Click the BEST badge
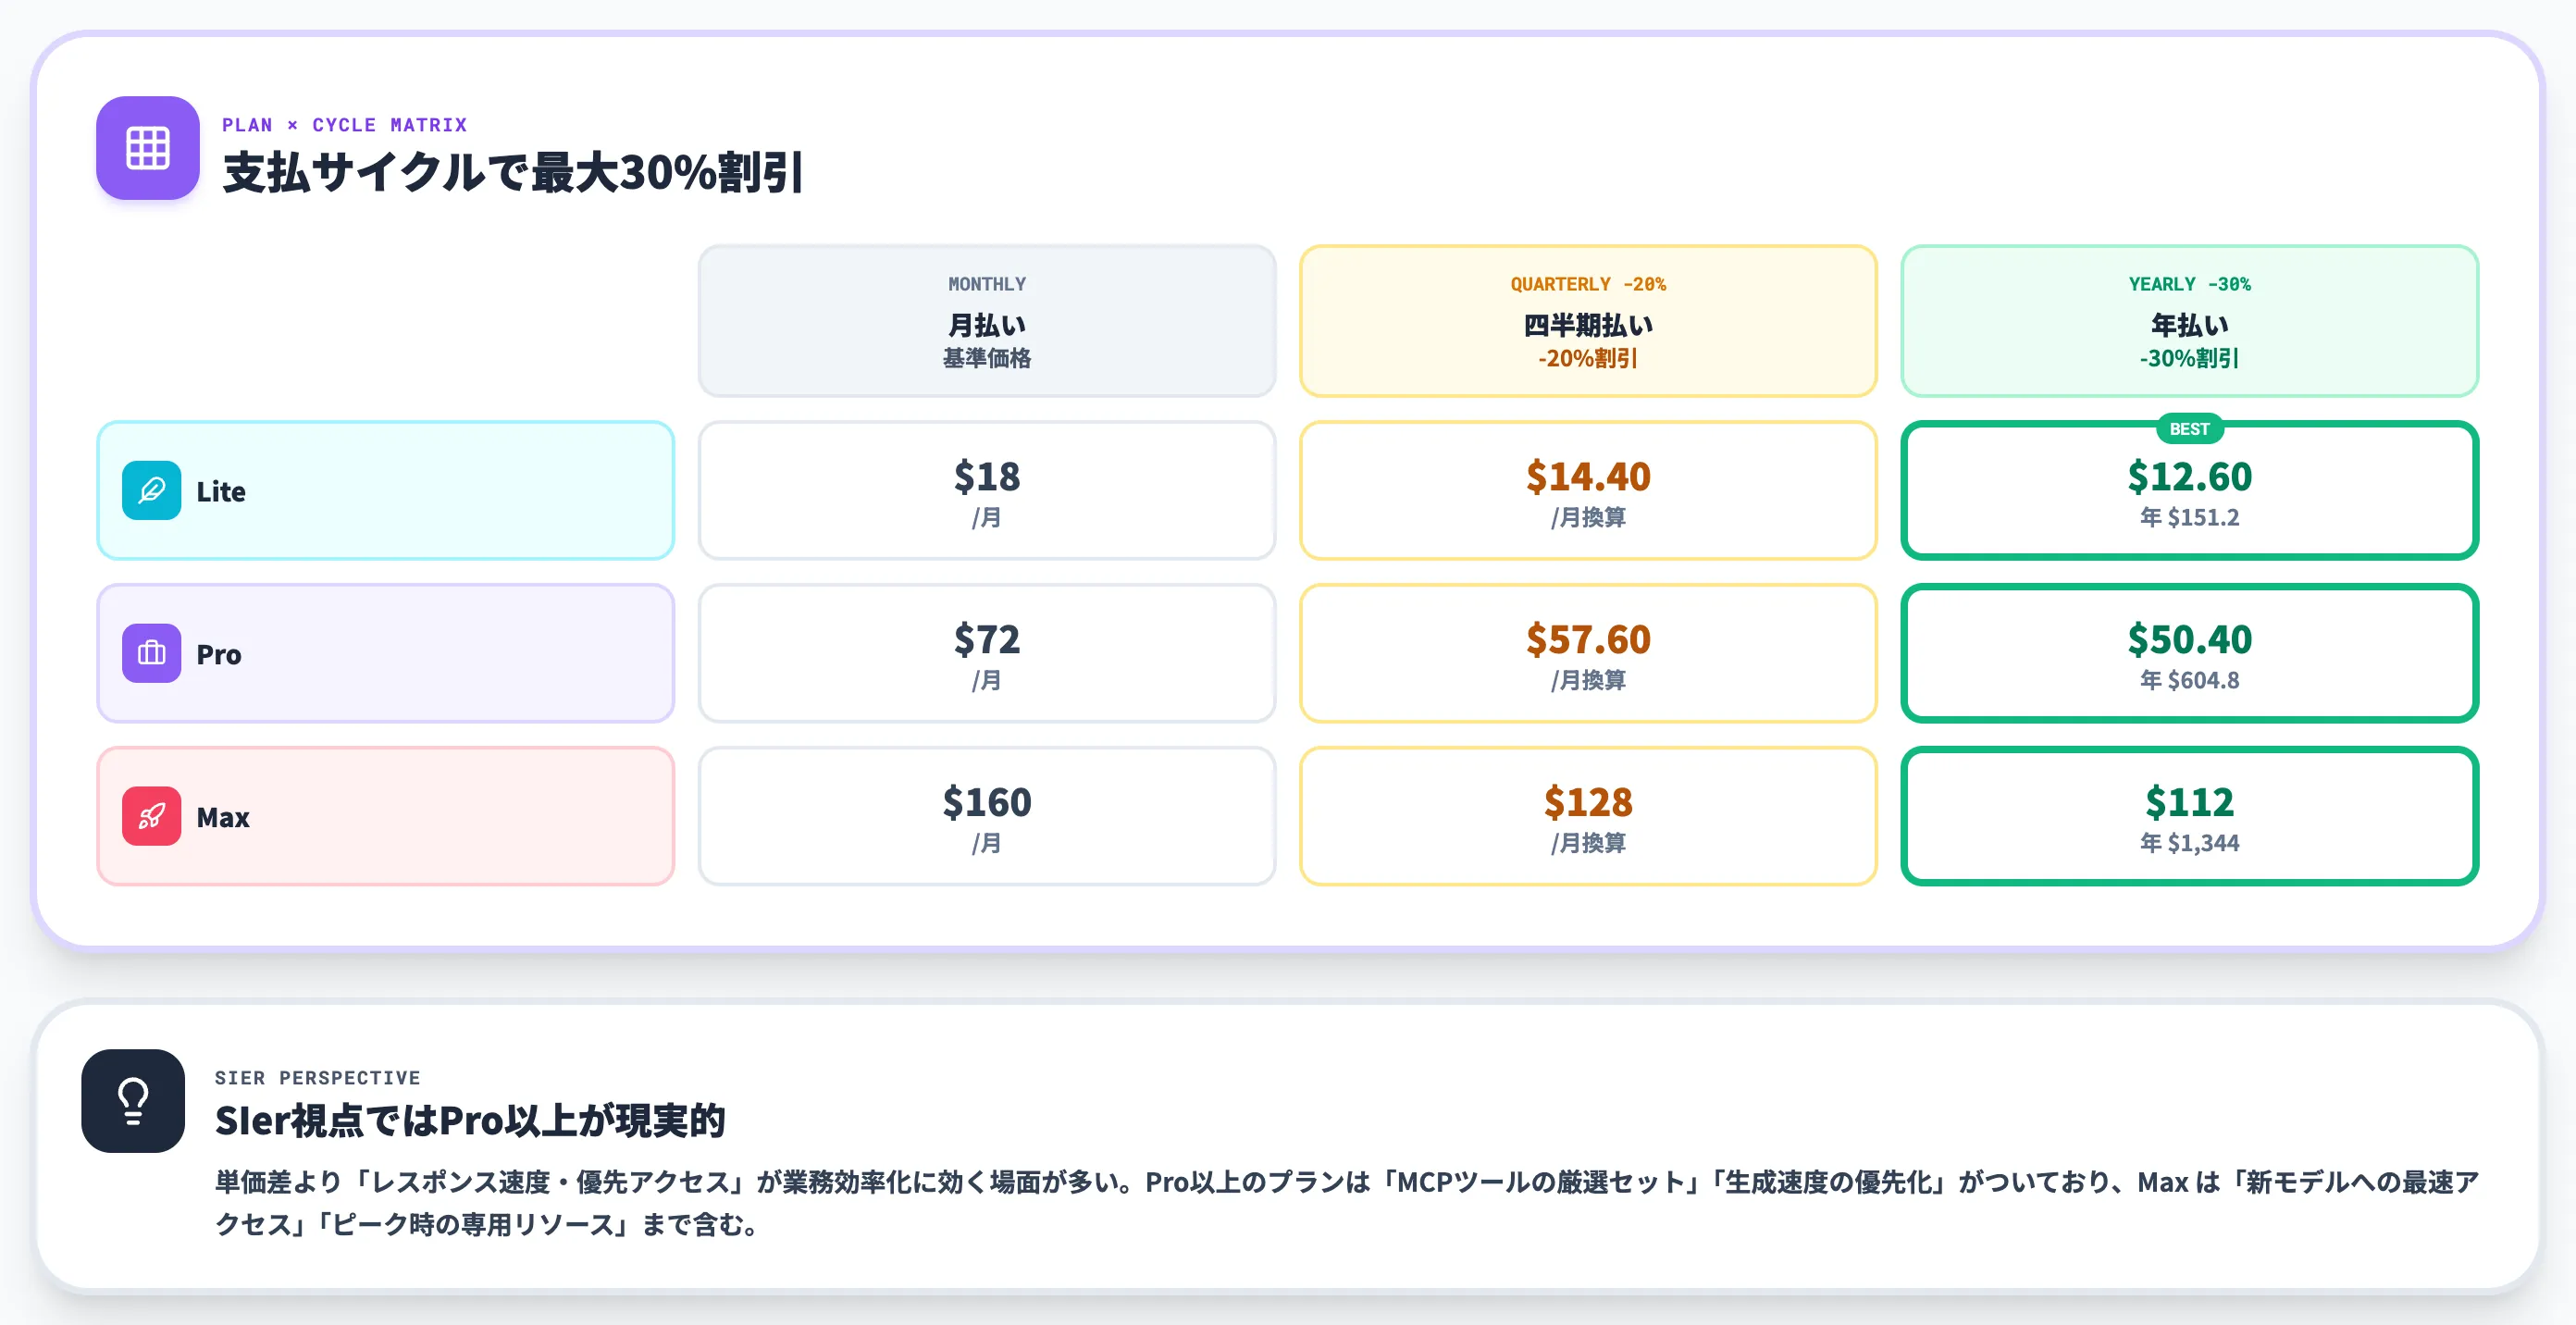The width and height of the screenshot is (2576, 1325). pos(2189,429)
